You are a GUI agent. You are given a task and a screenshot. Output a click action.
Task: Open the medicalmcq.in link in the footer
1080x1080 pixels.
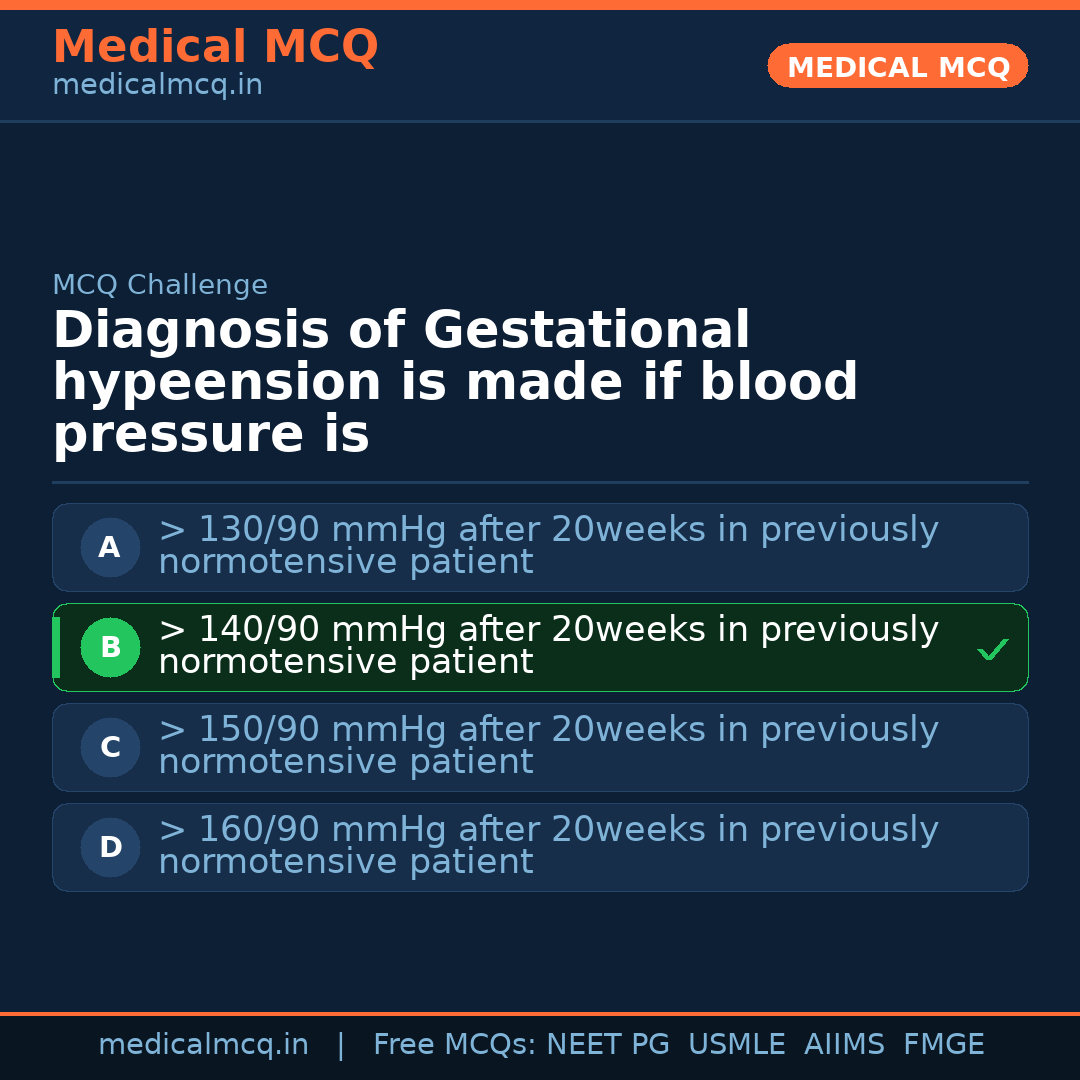[x=203, y=1045]
